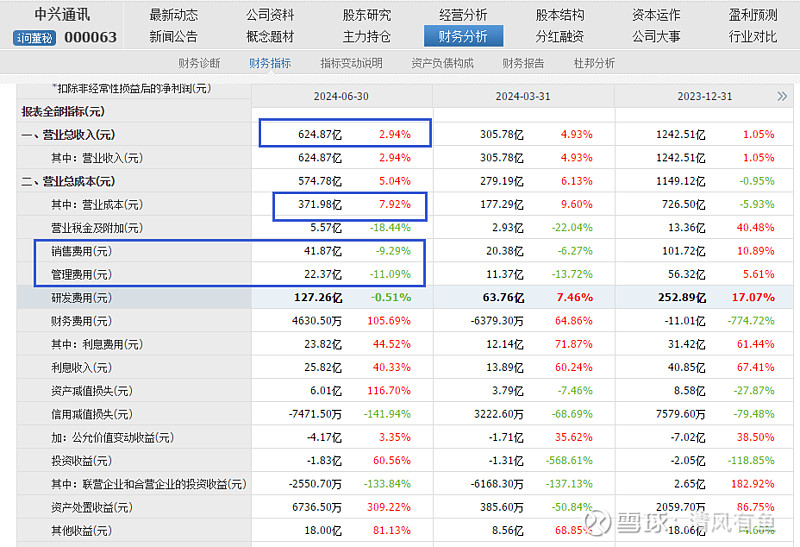Click the 2024-03-31 column header
This screenshot has width=800, height=547.
pos(523,96)
